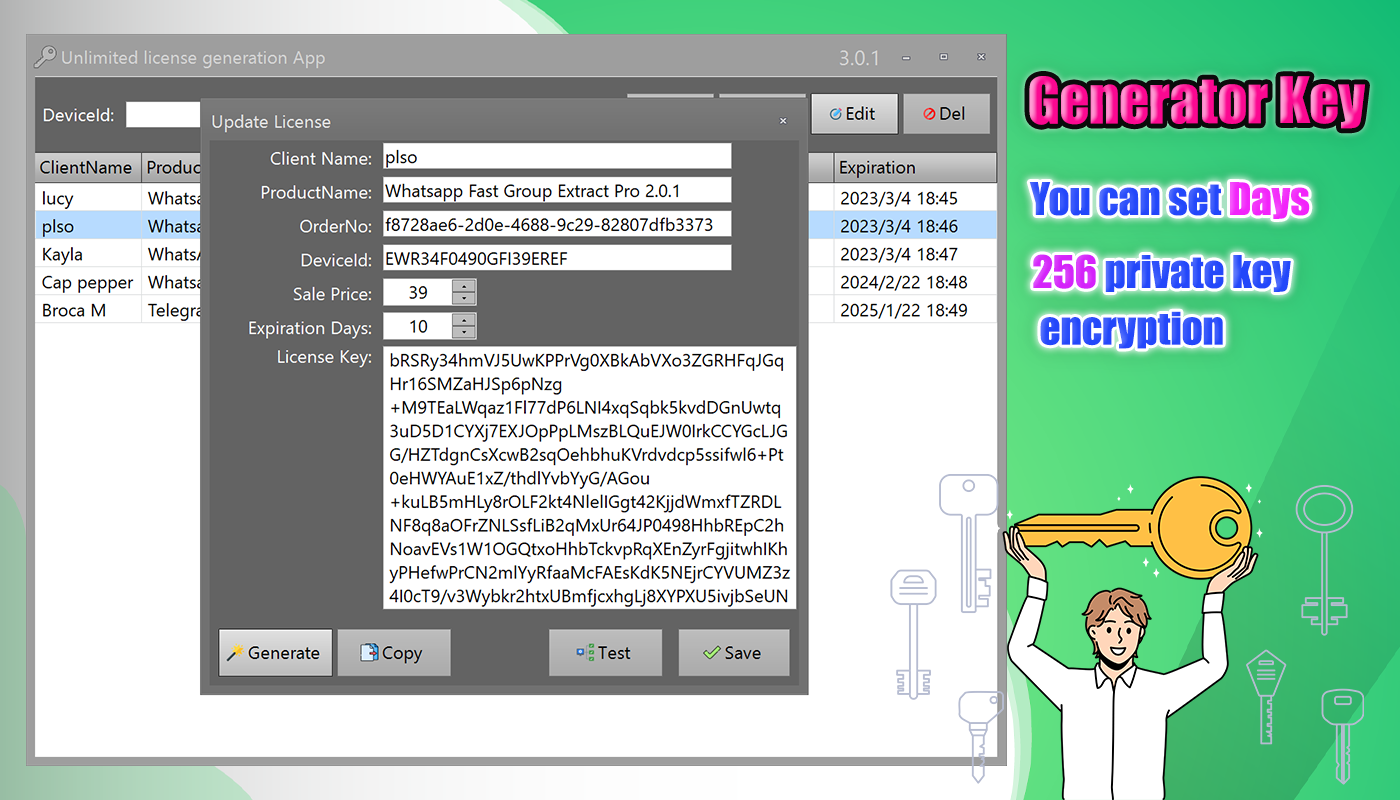Viewport: 1400px width, 800px height.
Task: Click the 3.0.1 version label
Action: point(859,58)
